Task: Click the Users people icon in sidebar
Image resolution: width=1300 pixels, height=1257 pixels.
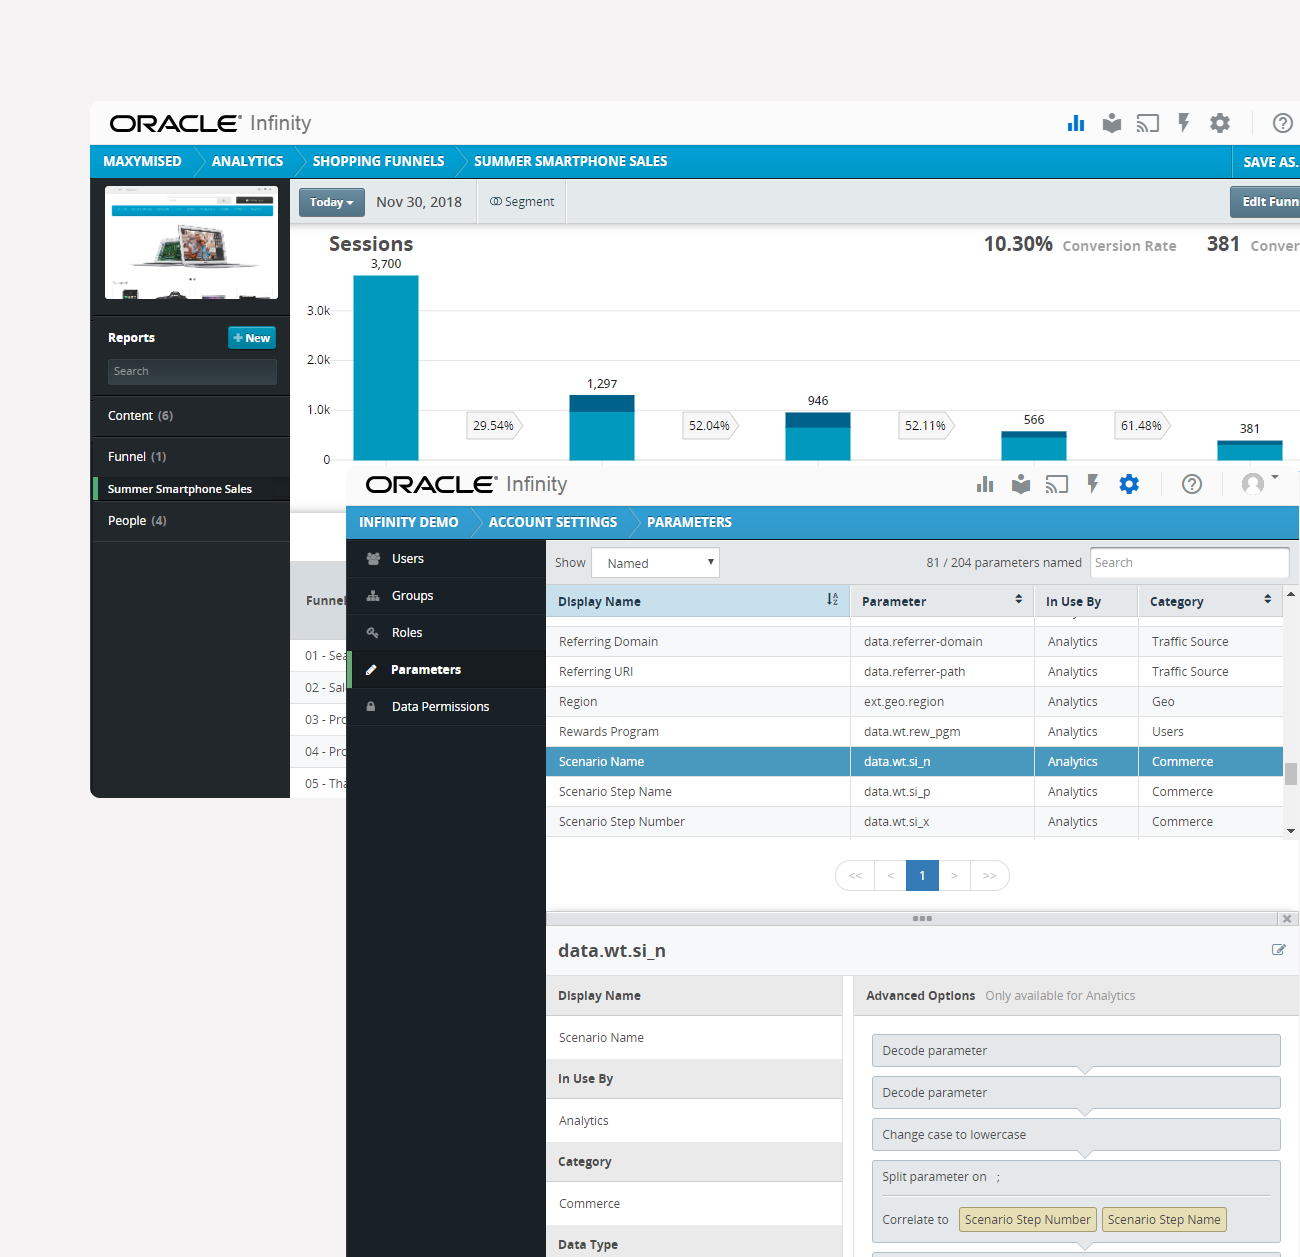Action: (x=373, y=559)
